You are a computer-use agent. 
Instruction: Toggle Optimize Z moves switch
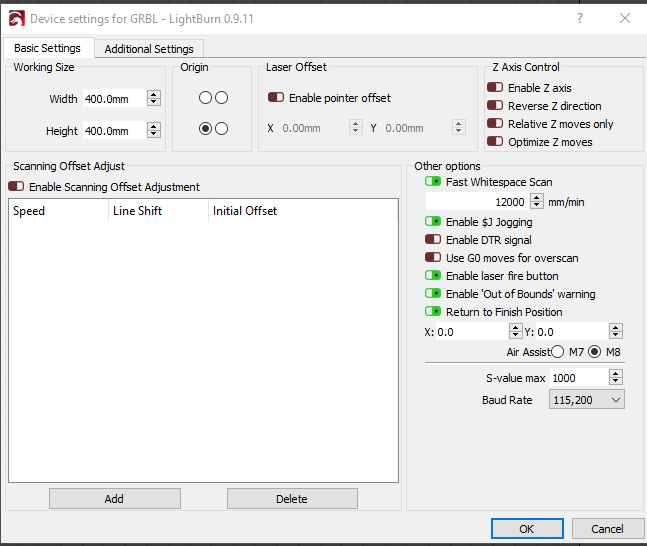click(495, 142)
